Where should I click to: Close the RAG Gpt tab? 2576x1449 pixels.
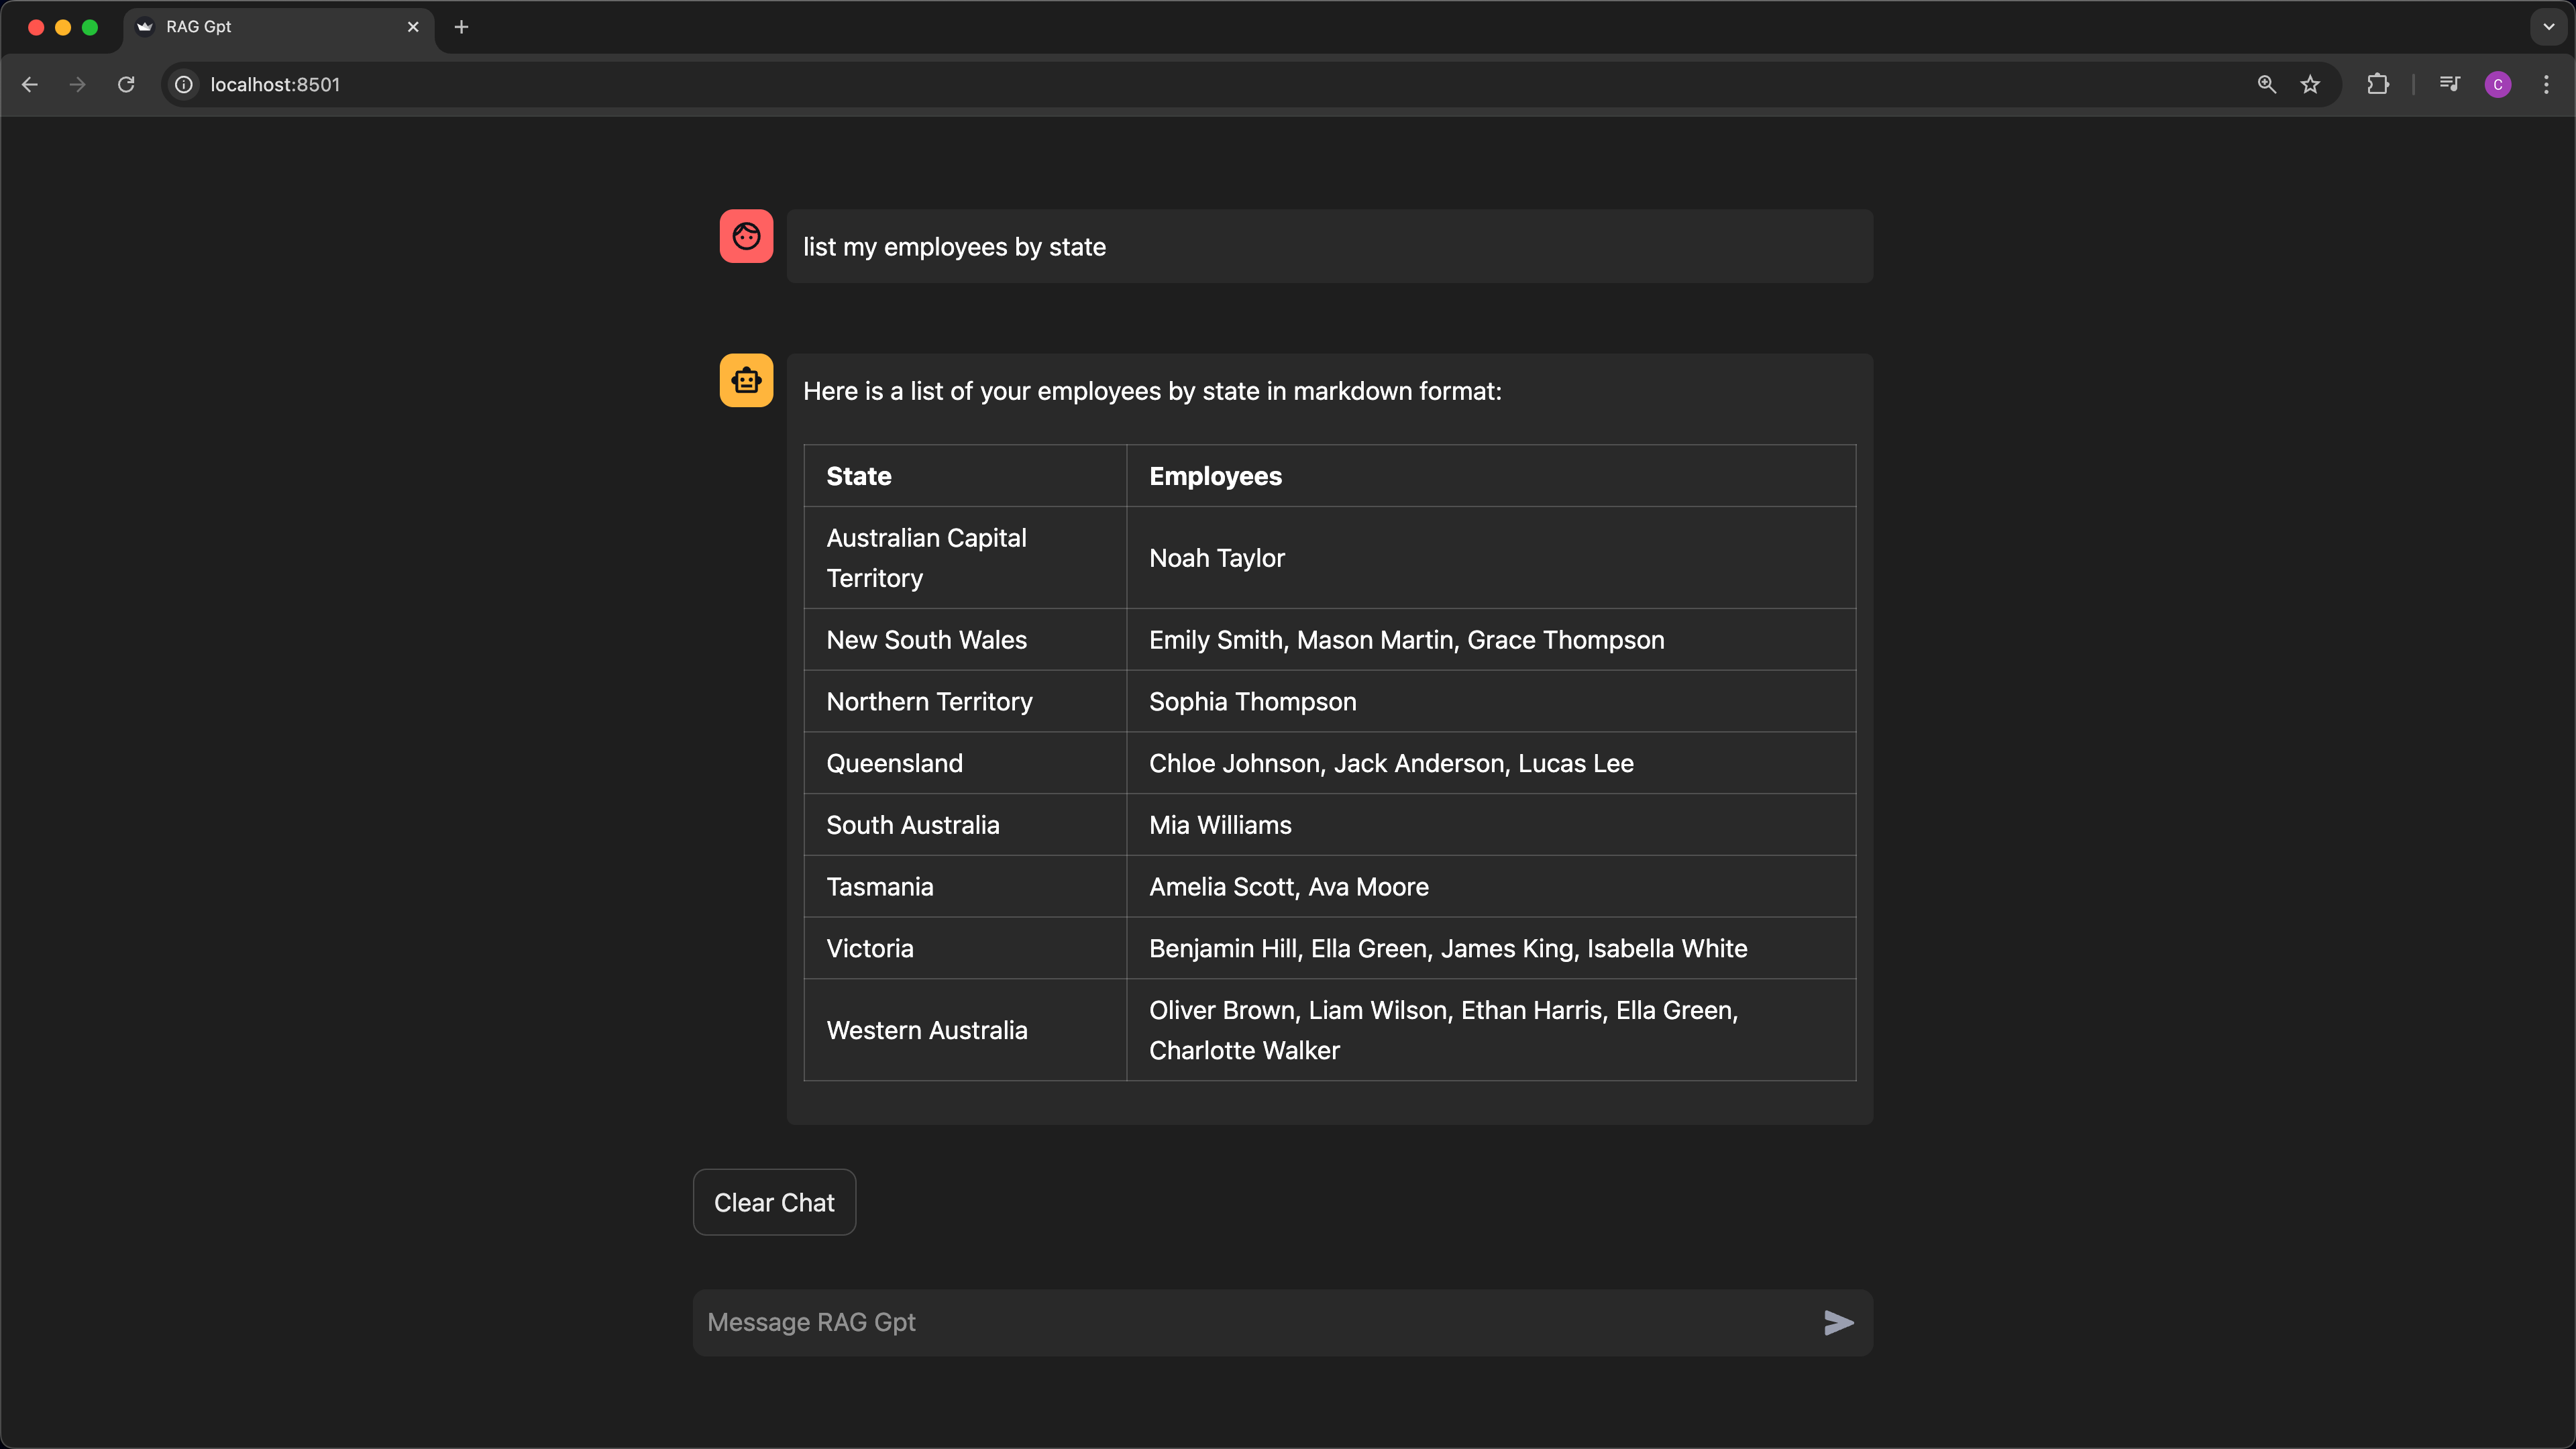coord(413,27)
